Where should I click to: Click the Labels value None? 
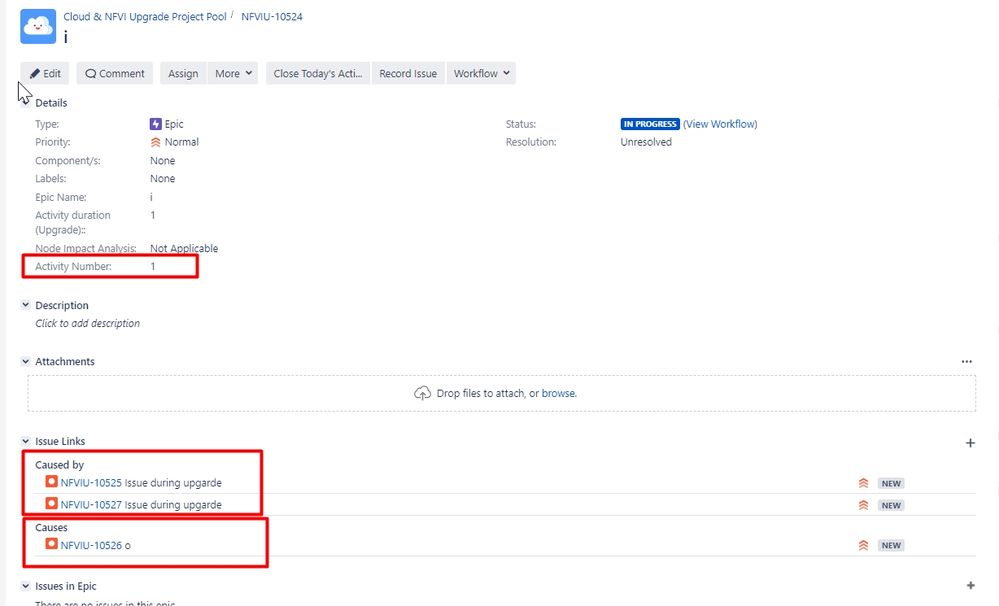[x=162, y=178]
